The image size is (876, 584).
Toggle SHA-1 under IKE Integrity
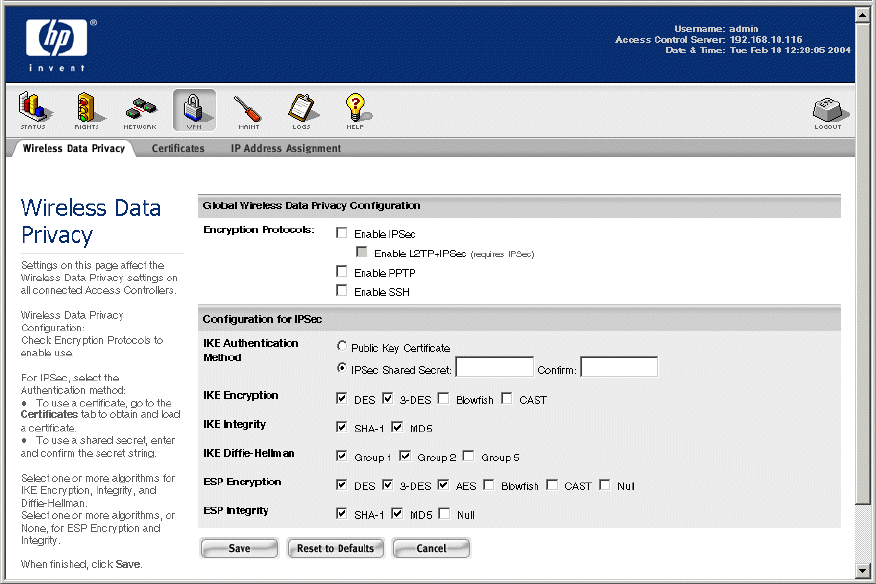341,427
